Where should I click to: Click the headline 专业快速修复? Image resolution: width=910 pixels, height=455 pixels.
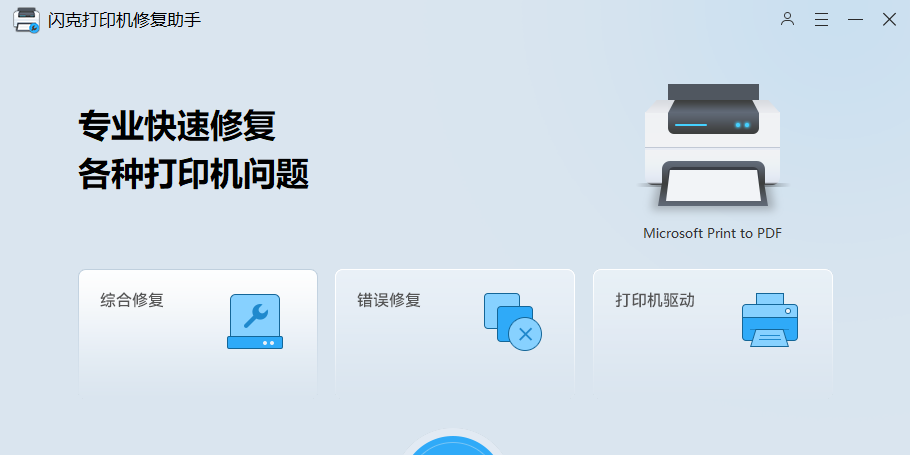[x=177, y=126]
